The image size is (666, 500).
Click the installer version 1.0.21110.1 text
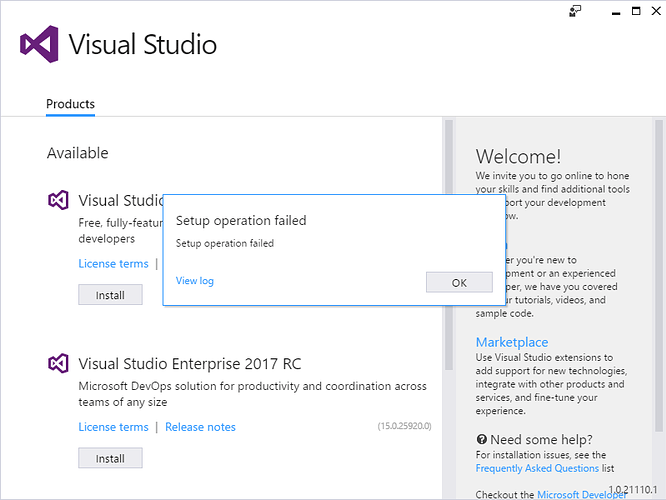tap(633, 490)
